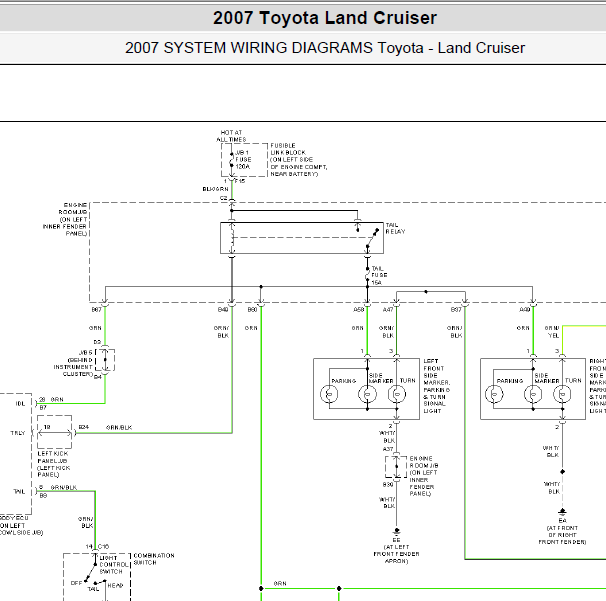Click the 'LIGHT CONTROL SWITCH' label
The height and width of the screenshot is (601, 606).
pyautogui.click(x=114, y=565)
